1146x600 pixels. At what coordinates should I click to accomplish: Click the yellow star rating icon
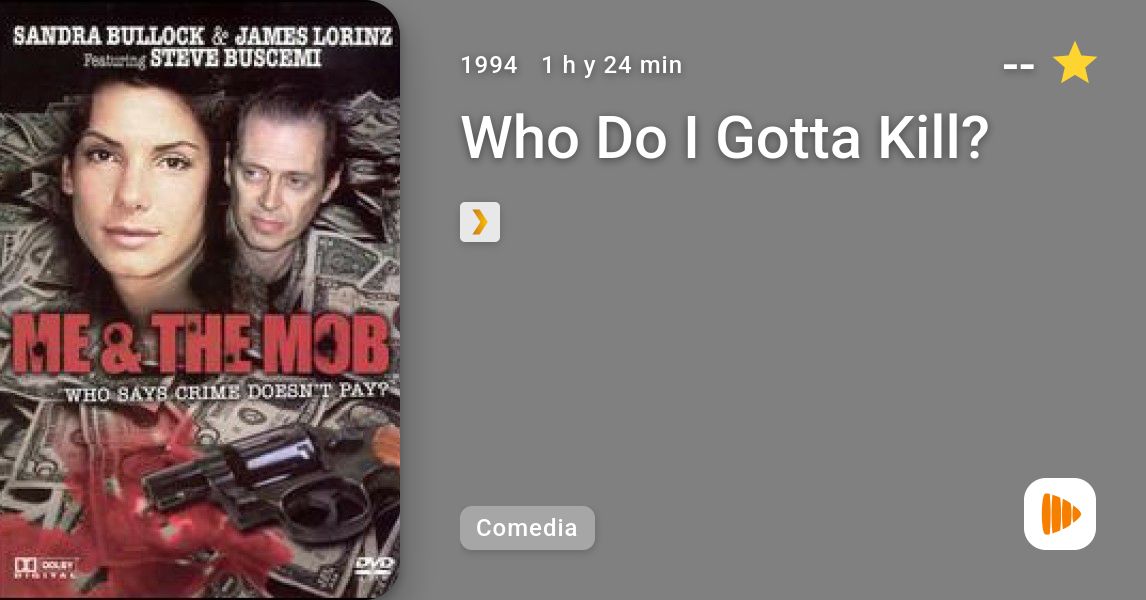[1074, 62]
